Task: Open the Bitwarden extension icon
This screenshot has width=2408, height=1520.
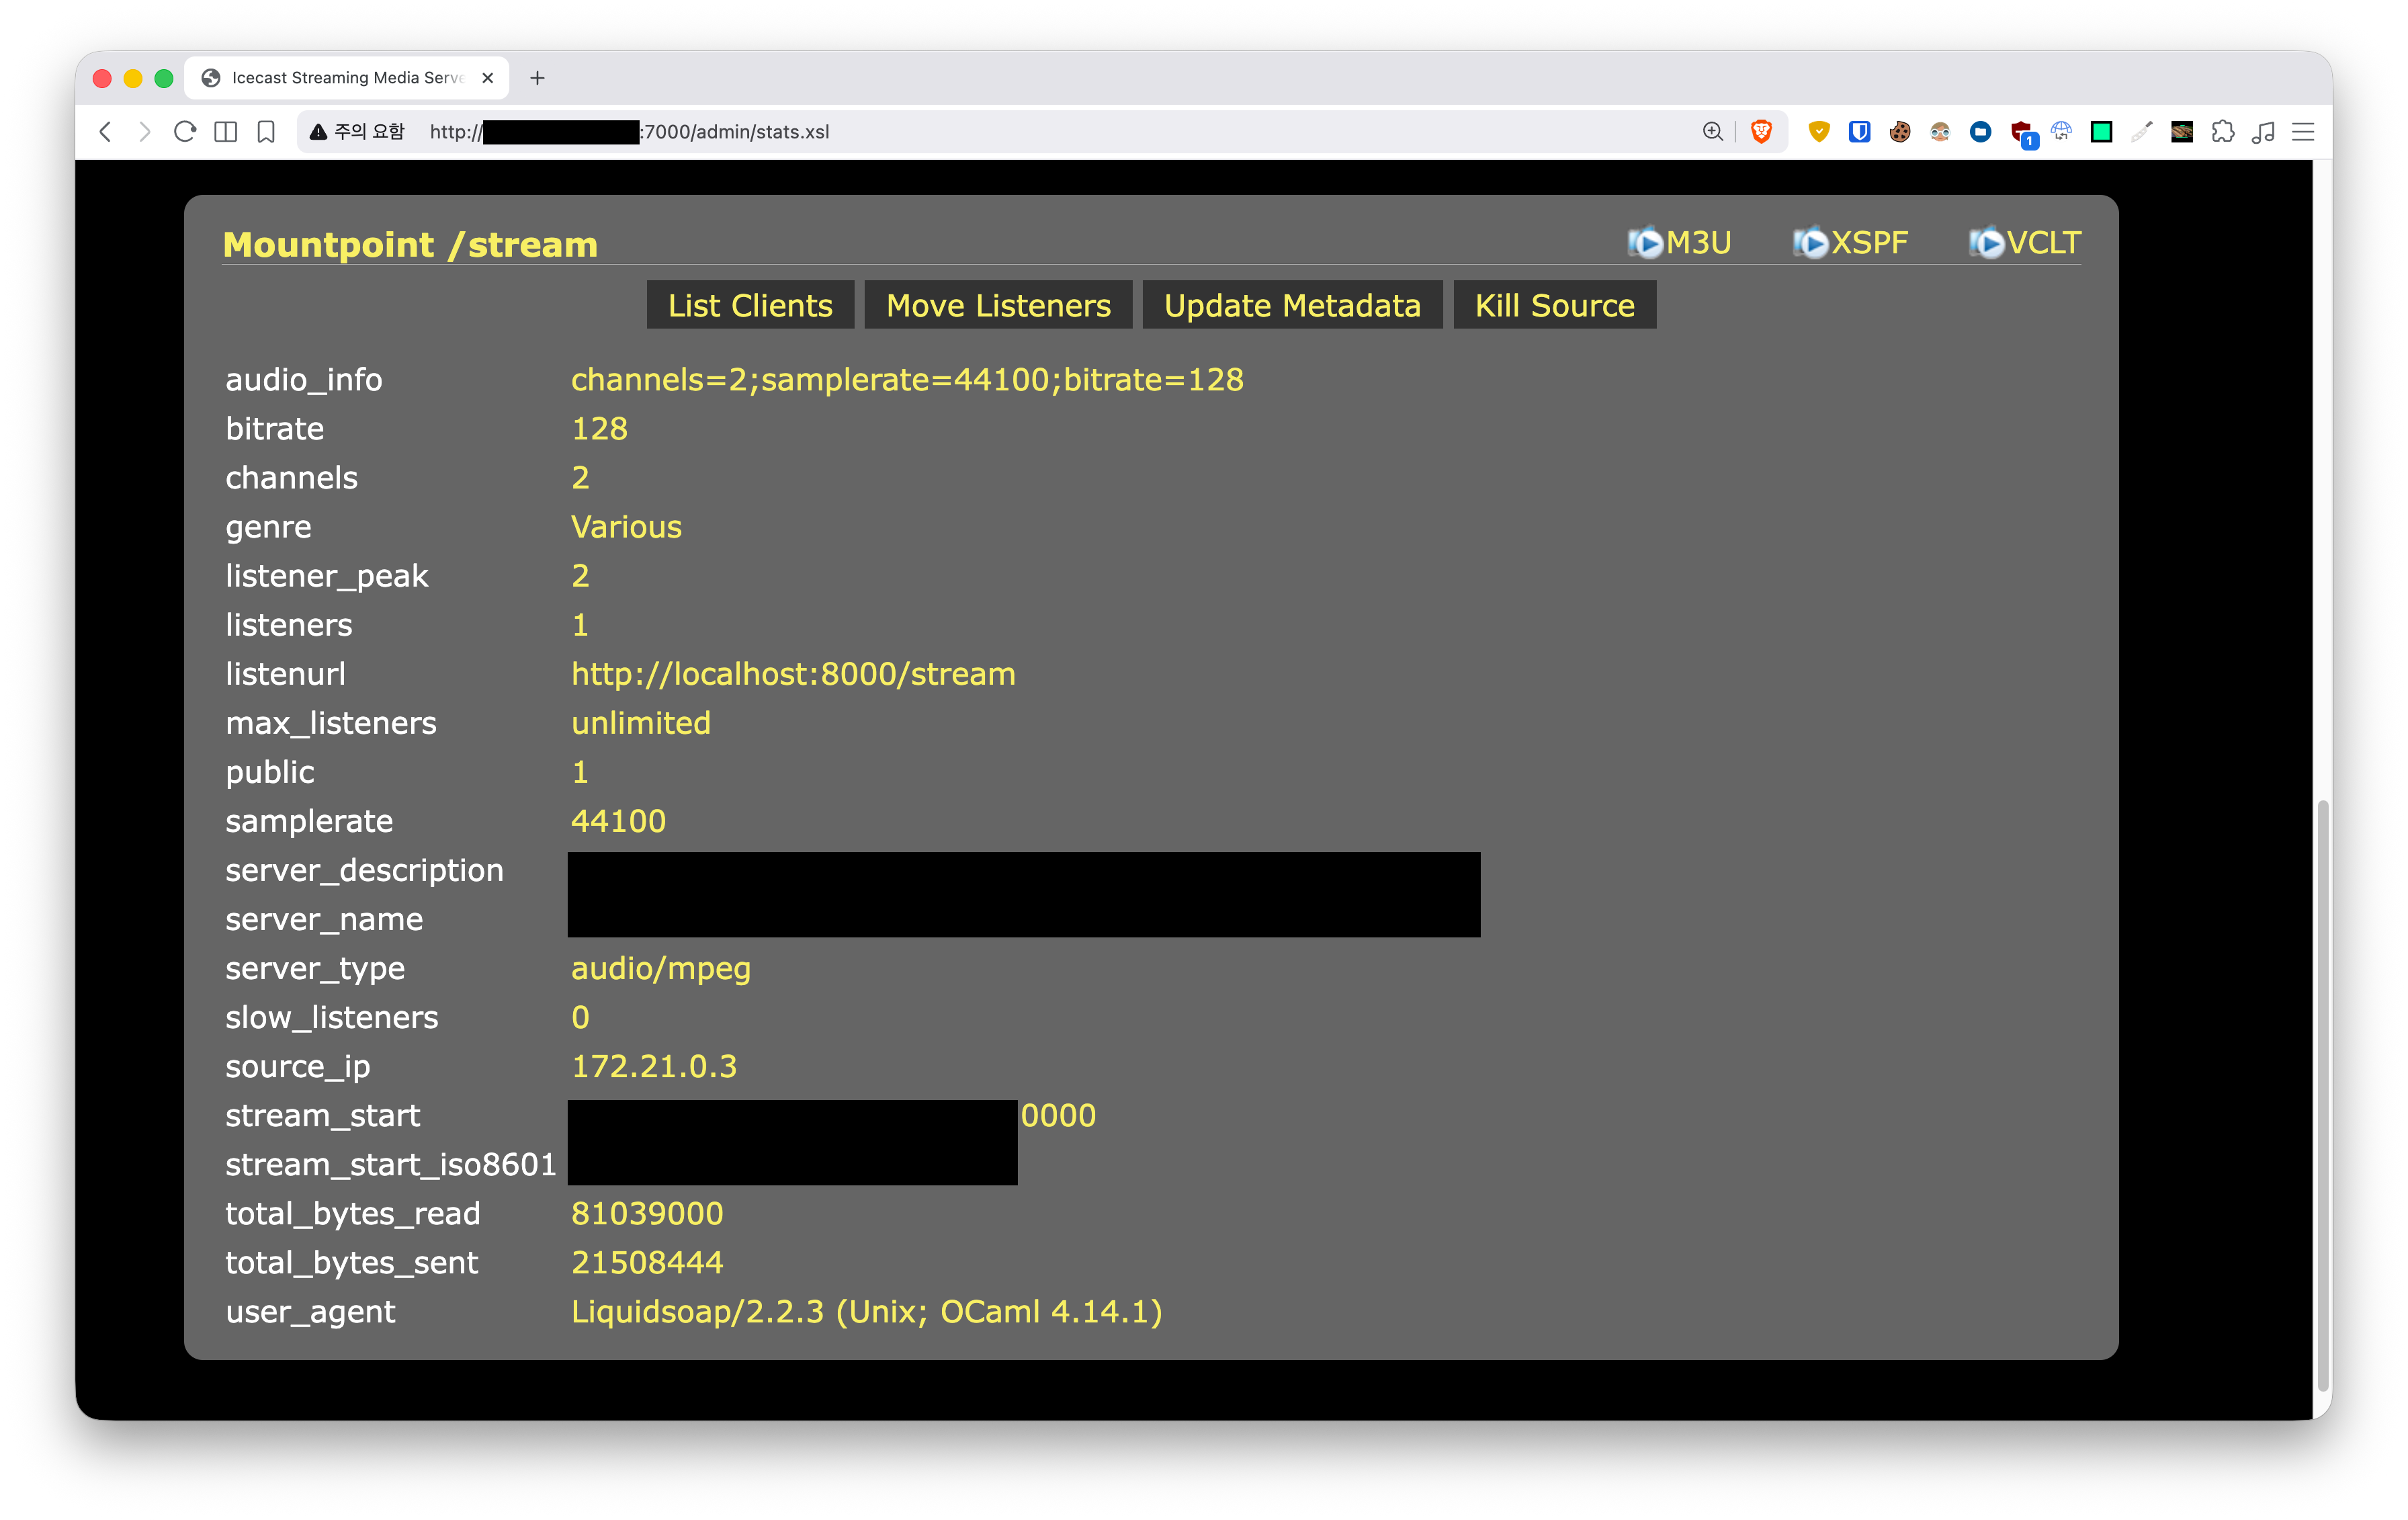Action: pyautogui.click(x=1859, y=132)
